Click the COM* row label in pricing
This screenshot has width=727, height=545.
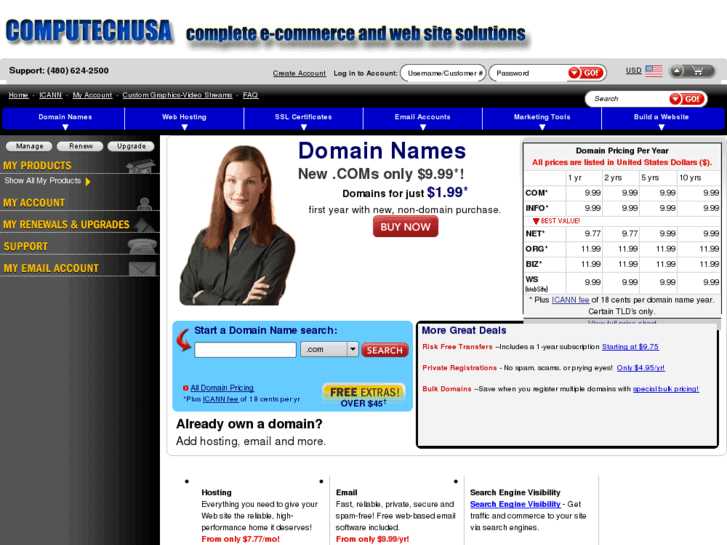536,193
